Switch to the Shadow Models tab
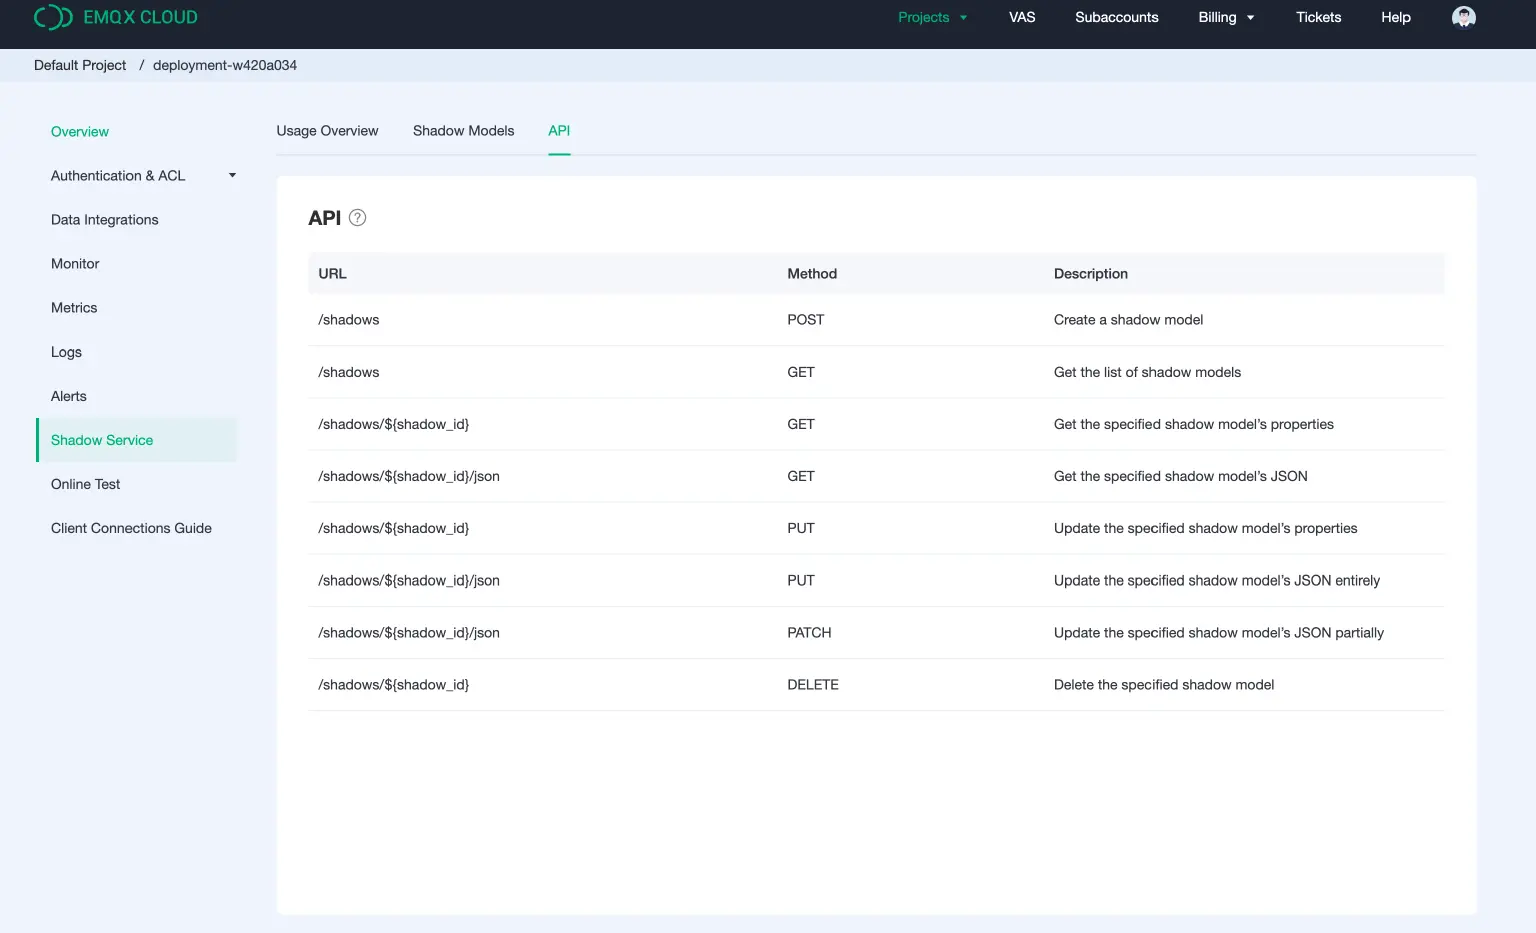Viewport: 1536px width, 933px height. pyautogui.click(x=463, y=130)
